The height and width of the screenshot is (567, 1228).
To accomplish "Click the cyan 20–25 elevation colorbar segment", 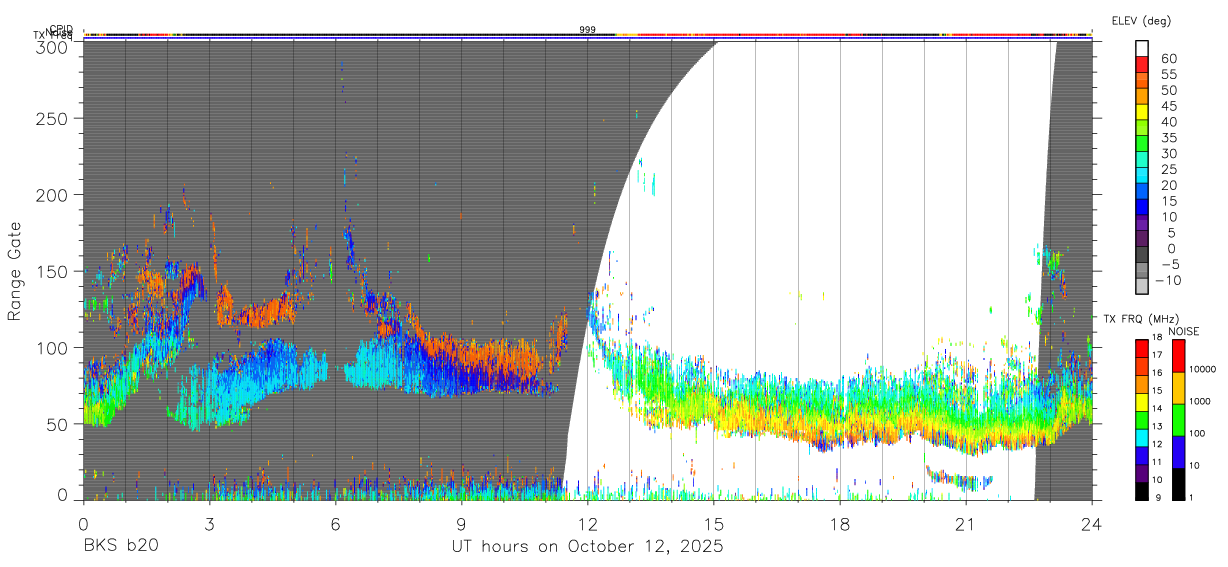I will pos(1142,175).
